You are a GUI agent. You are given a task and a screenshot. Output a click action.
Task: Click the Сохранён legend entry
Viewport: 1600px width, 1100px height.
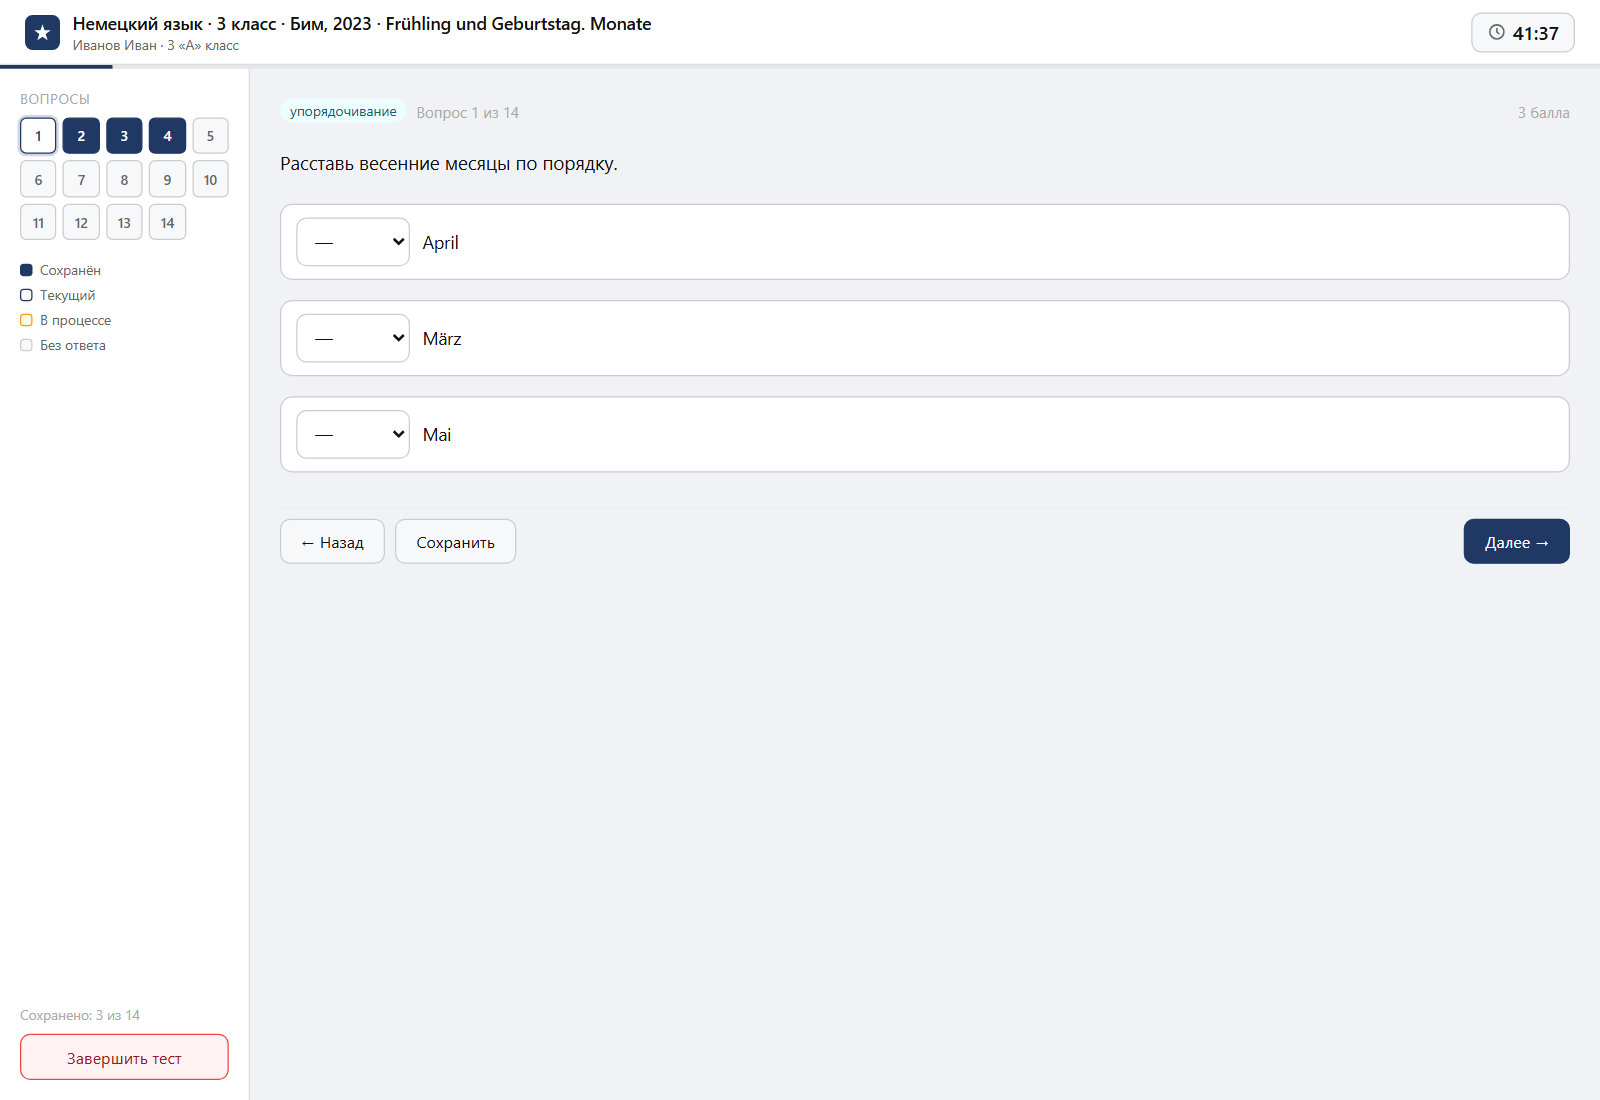[60, 270]
